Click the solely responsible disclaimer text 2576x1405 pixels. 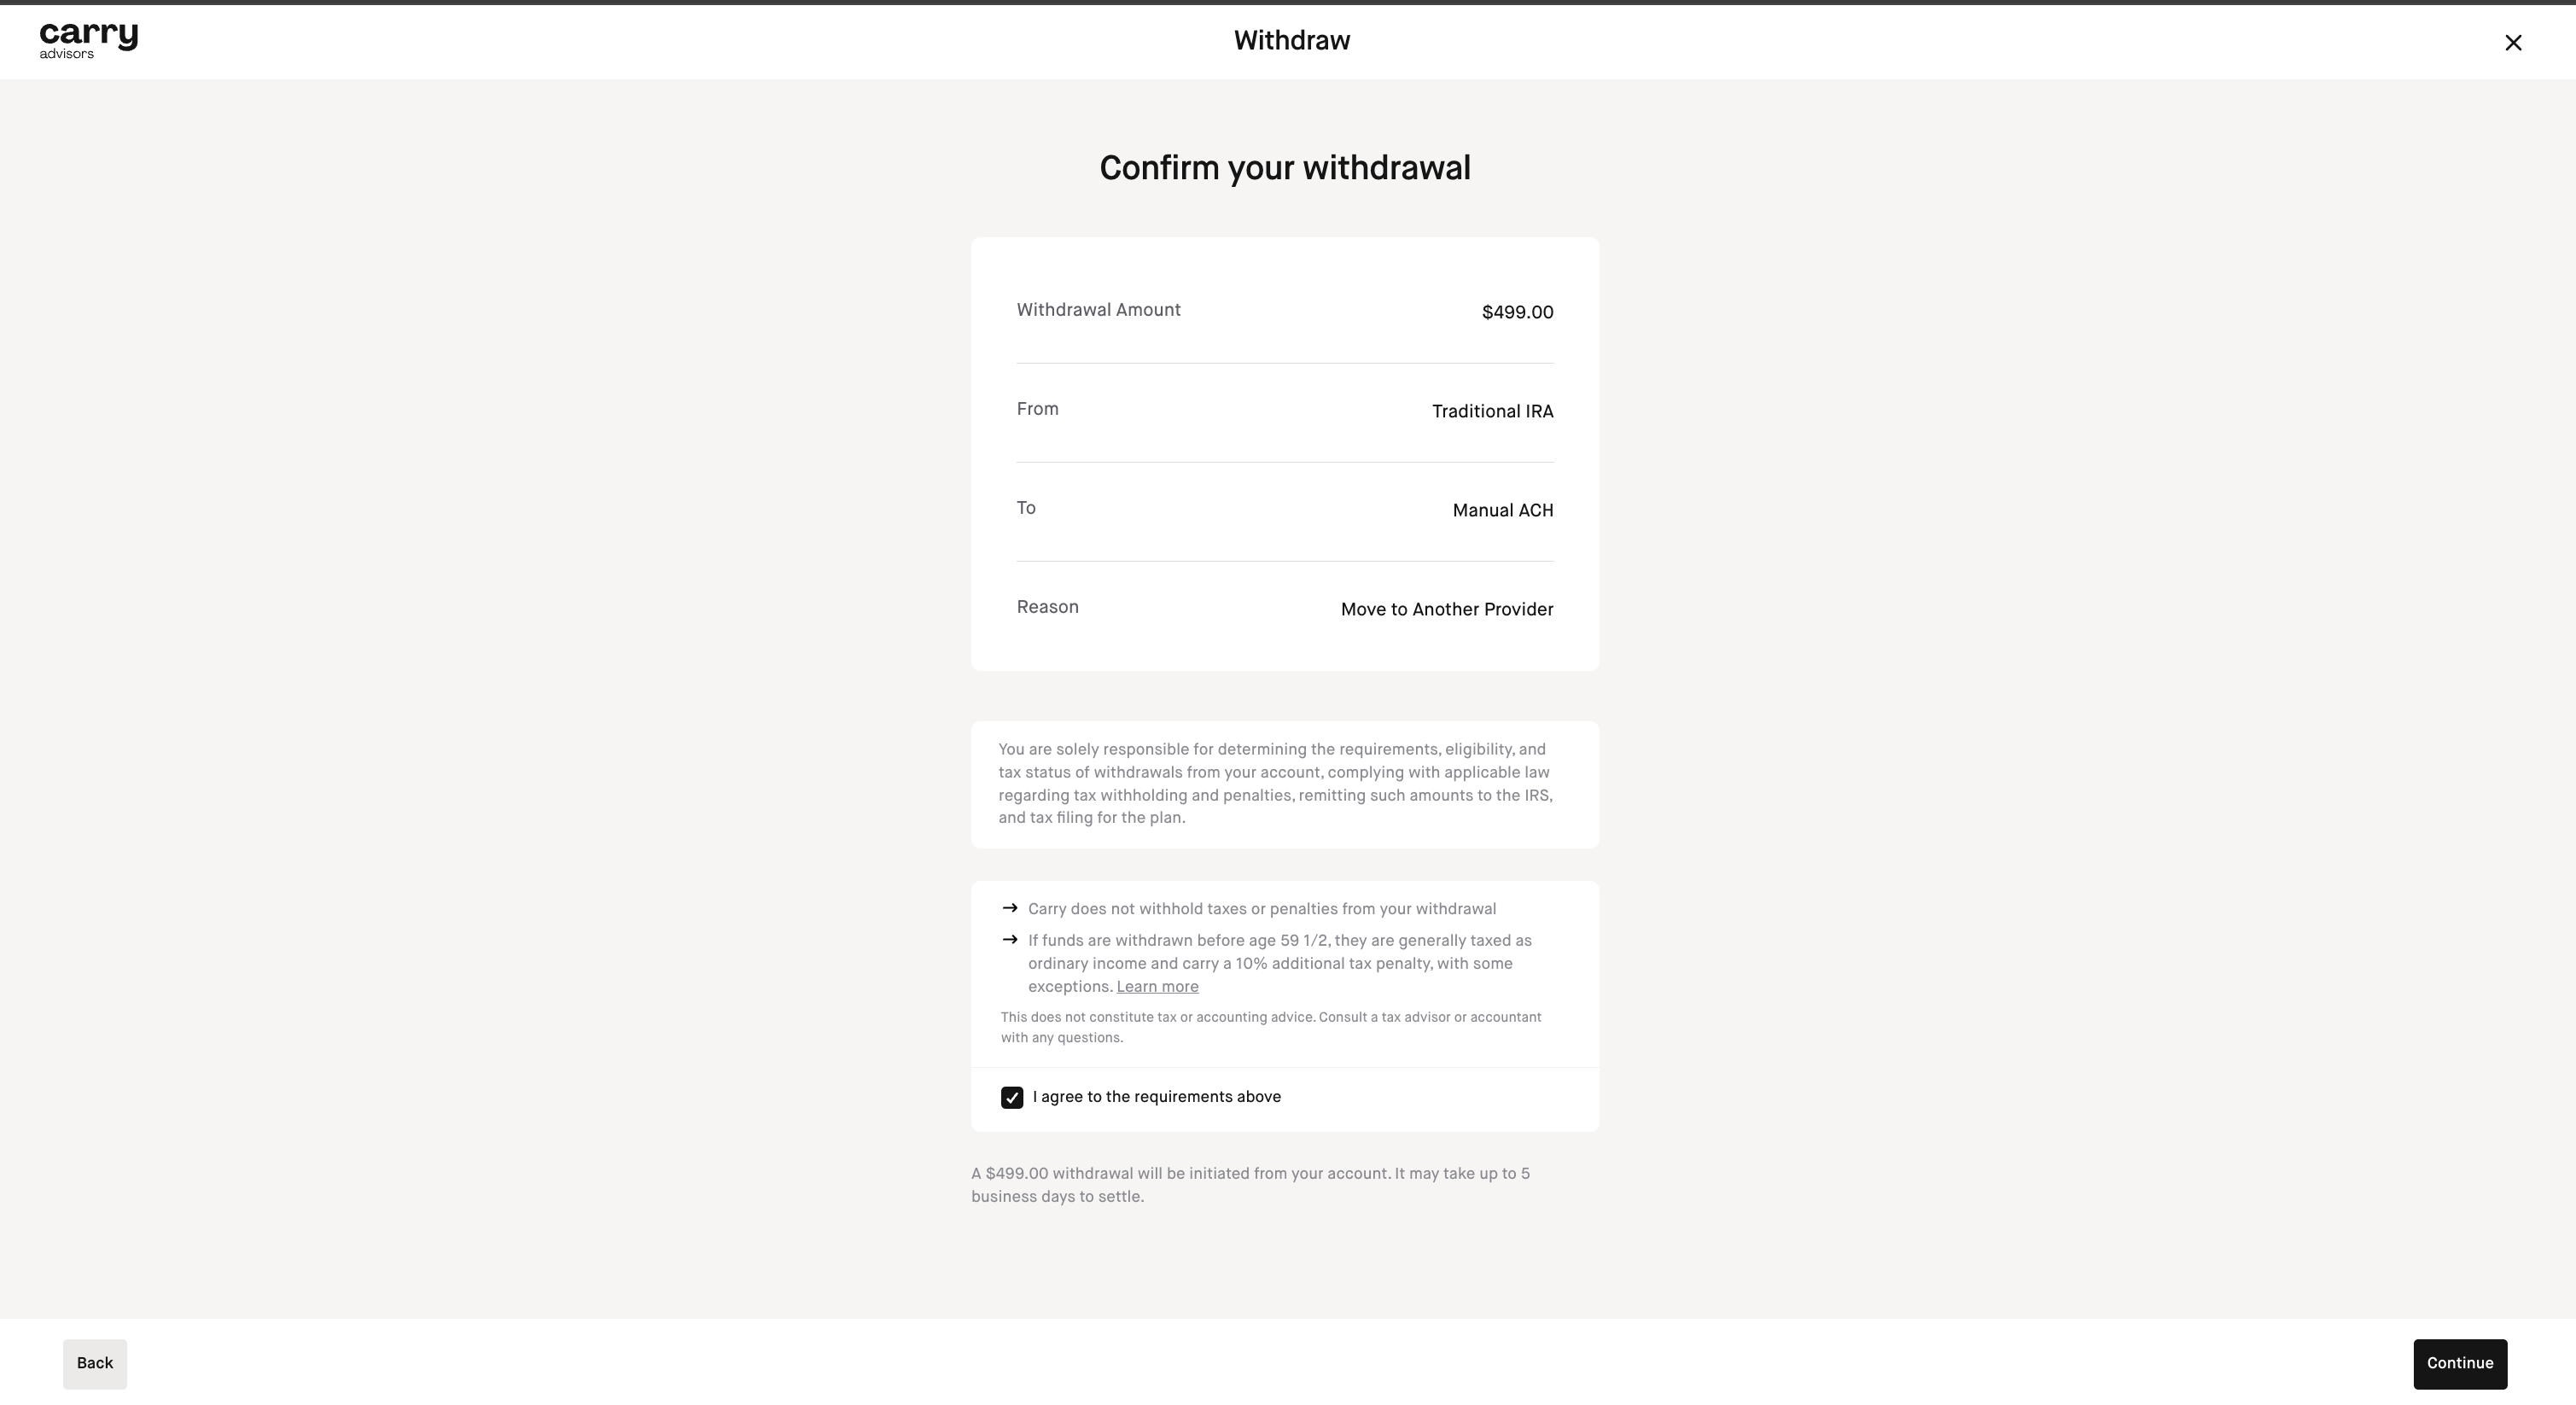tap(1275, 784)
